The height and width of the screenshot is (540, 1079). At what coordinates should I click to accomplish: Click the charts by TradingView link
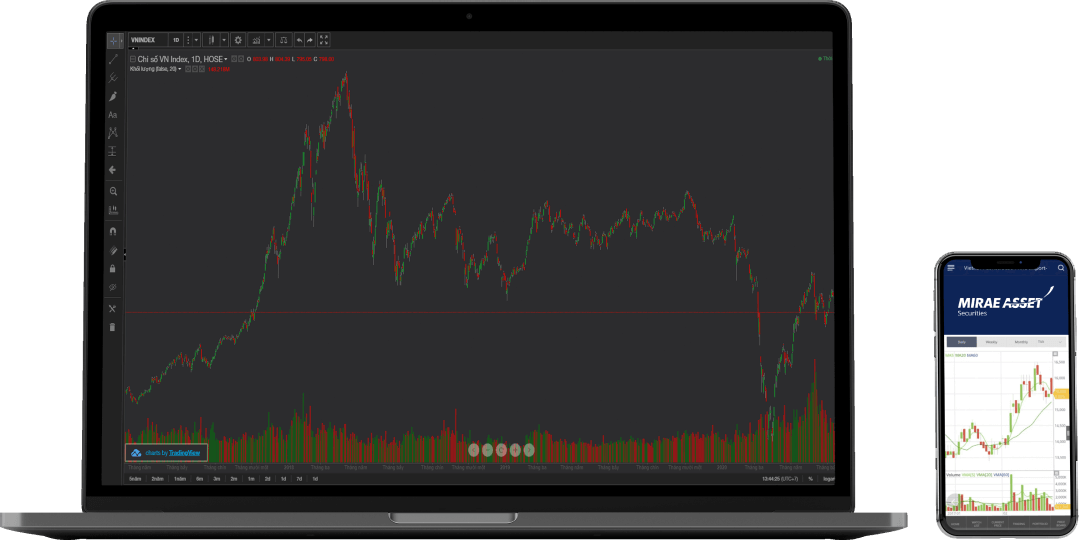[x=166, y=452]
